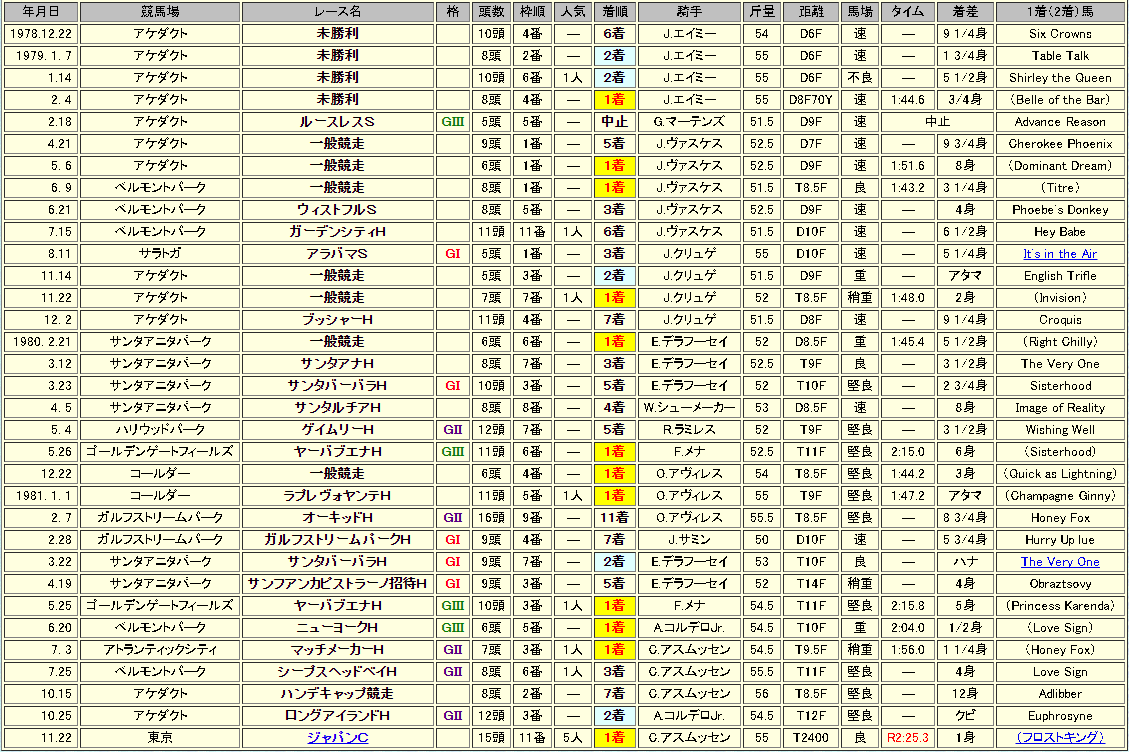Click the 騎手 column header
The height and width of the screenshot is (752, 1129).
tap(689, 12)
